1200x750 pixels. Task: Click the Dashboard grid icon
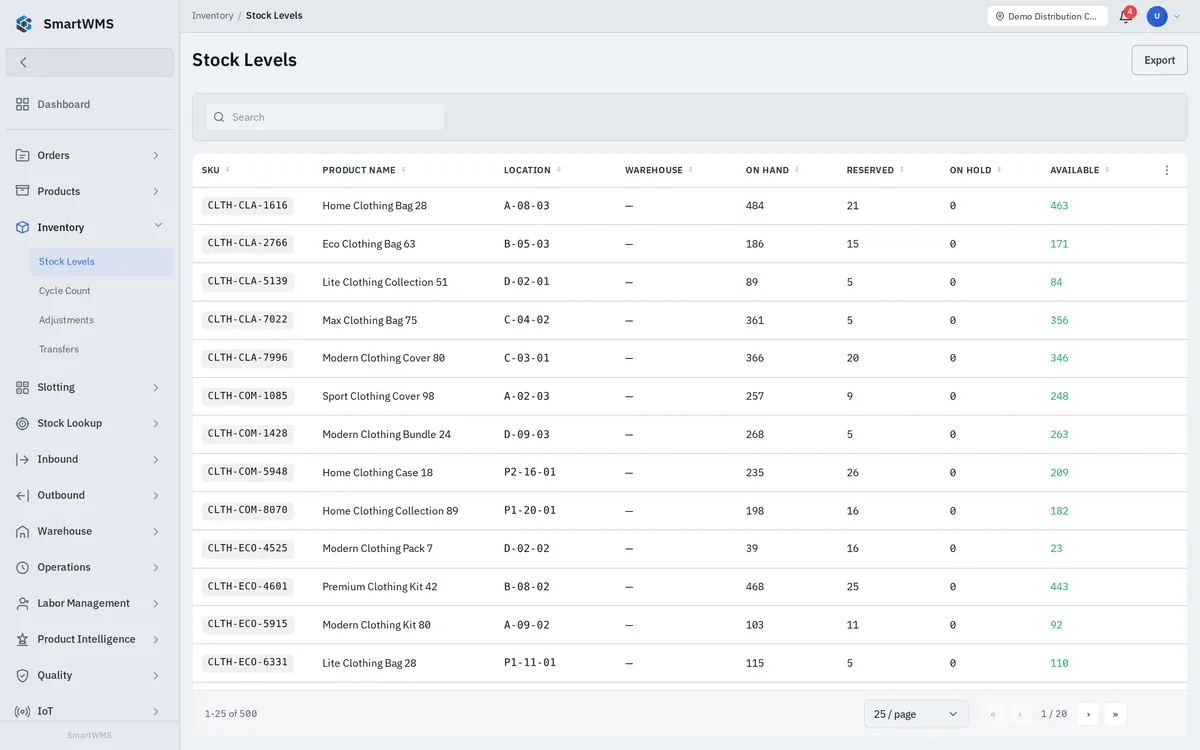(22, 104)
